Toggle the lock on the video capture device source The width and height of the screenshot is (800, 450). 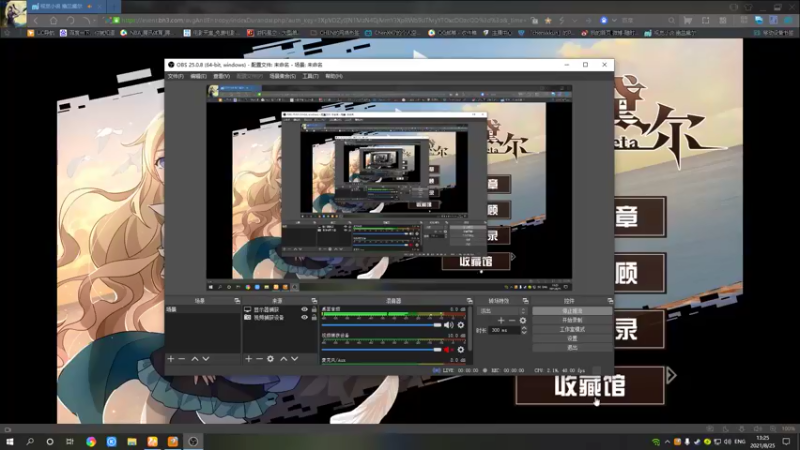pyautogui.click(x=314, y=317)
